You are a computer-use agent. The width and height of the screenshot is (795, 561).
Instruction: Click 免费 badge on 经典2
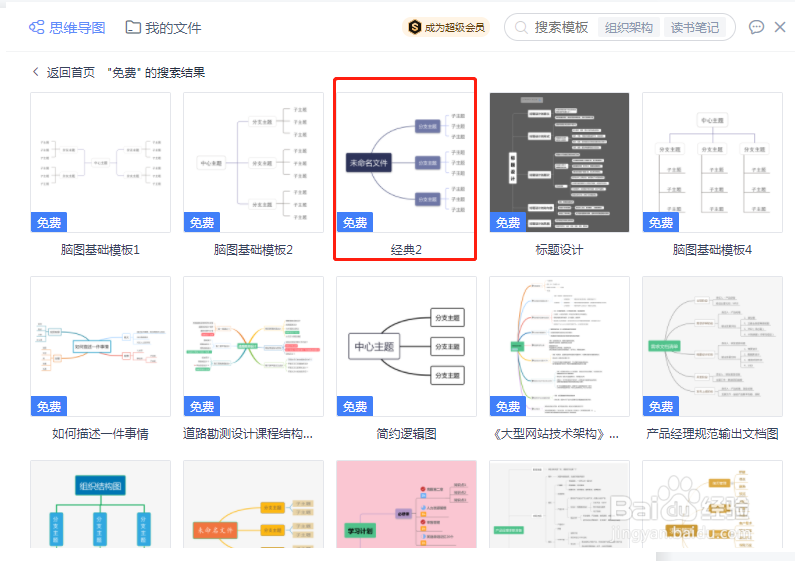tap(355, 223)
